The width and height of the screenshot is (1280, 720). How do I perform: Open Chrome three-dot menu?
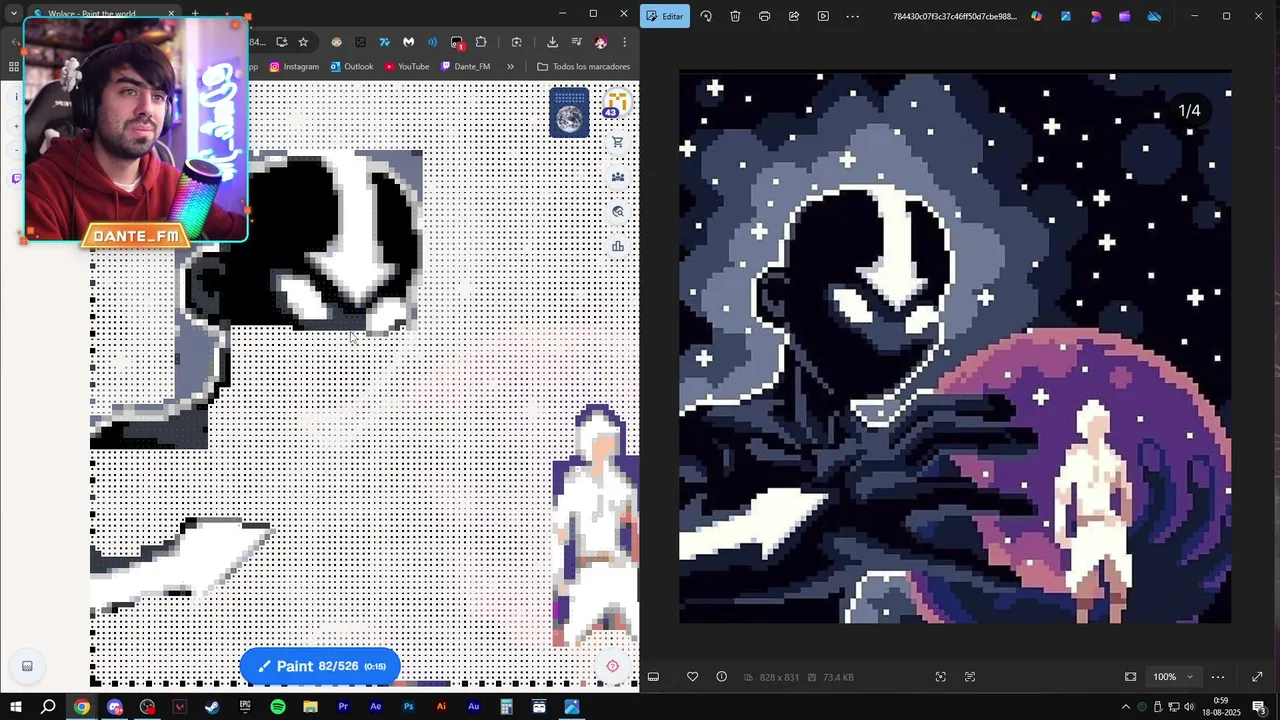coord(624,42)
